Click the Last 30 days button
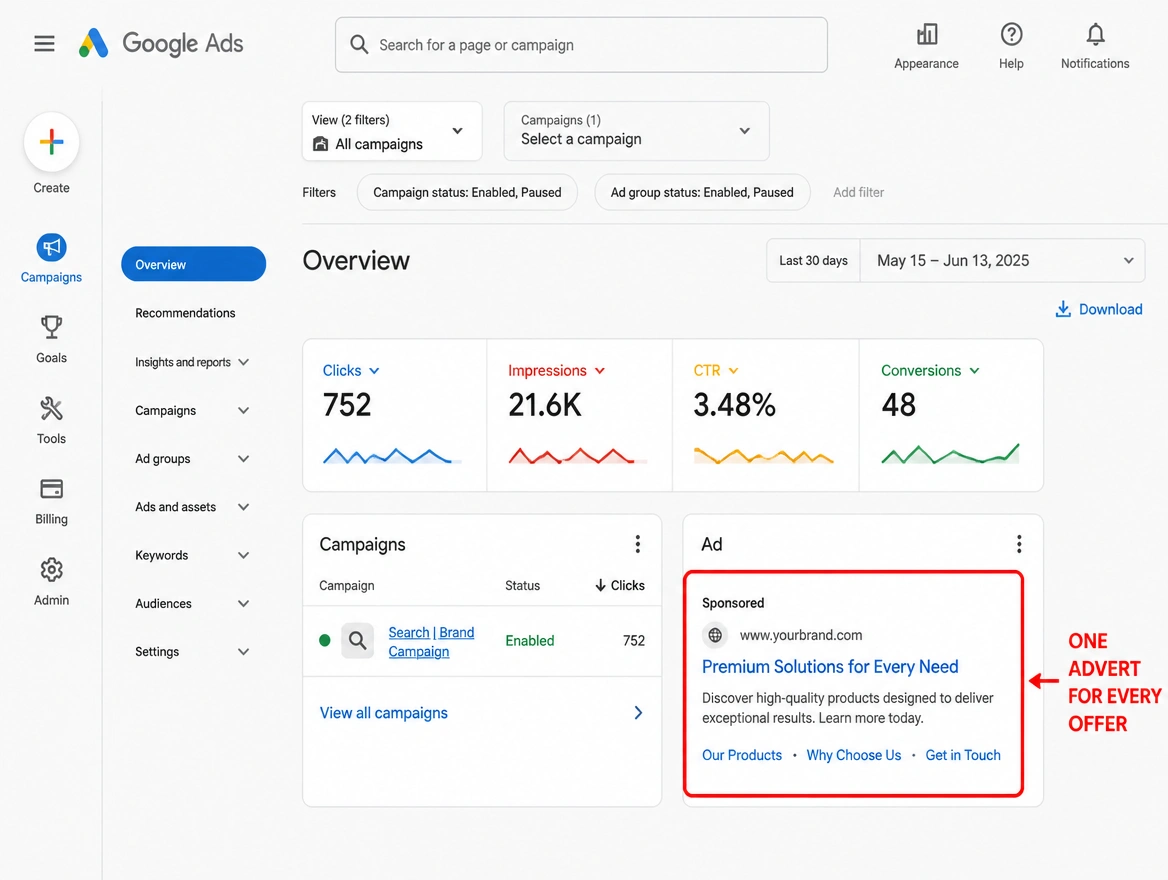Image resolution: width=1168 pixels, height=880 pixels. click(813, 261)
